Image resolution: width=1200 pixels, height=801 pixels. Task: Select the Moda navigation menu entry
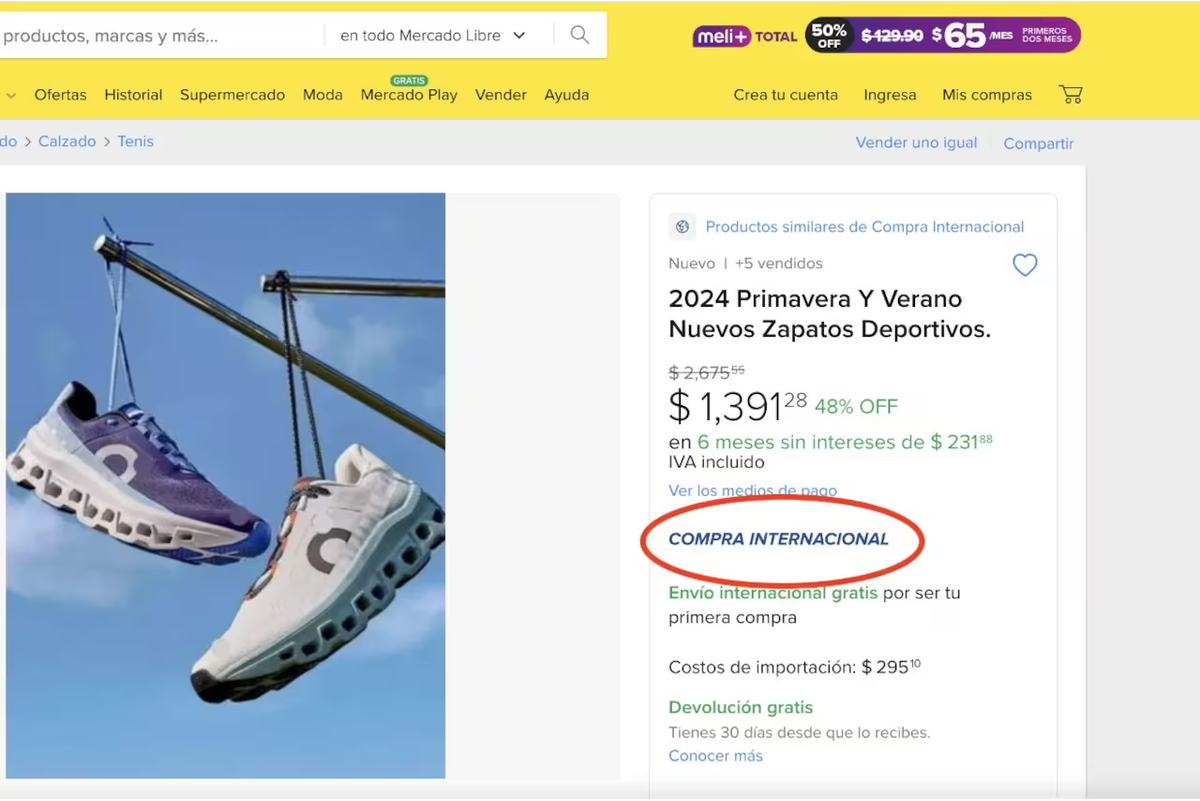coord(322,94)
